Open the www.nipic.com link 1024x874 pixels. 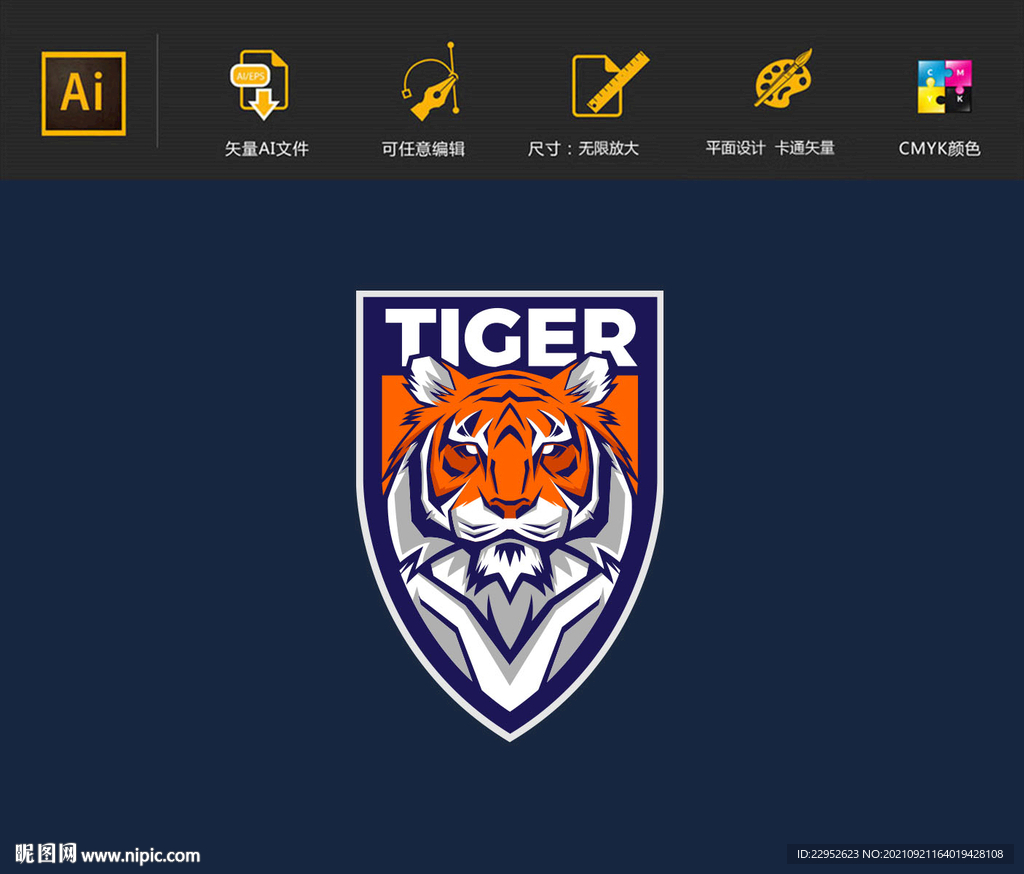(141, 855)
